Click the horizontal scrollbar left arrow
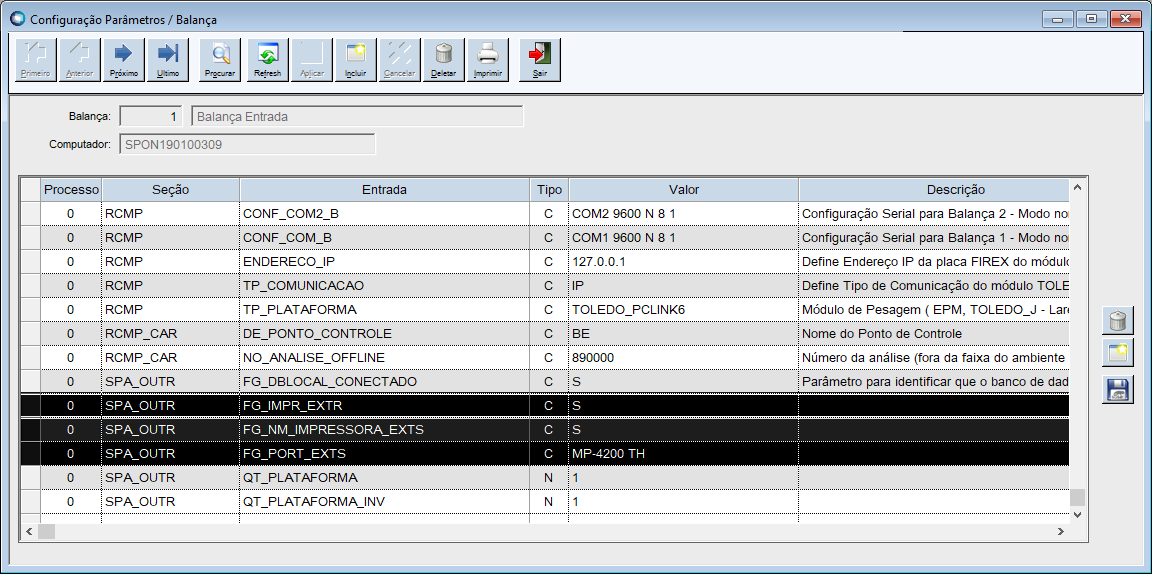This screenshot has height=574, width=1152. pos(29,531)
